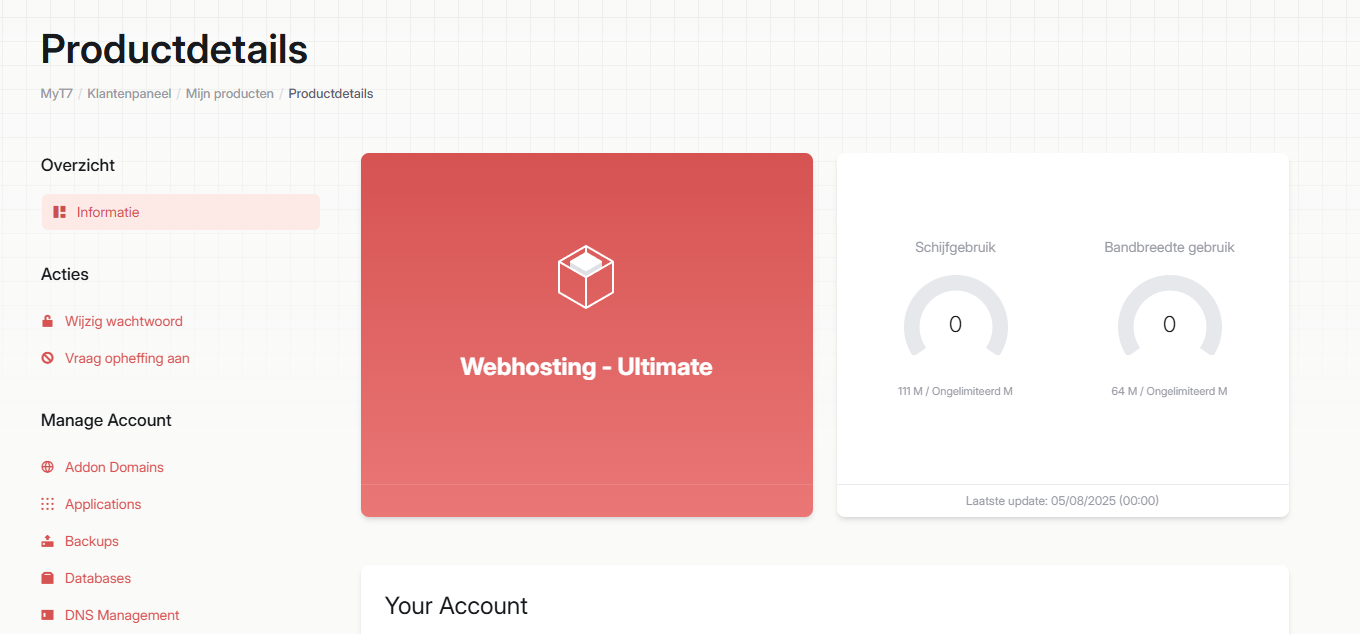Image resolution: width=1360 pixels, height=634 pixels.
Task: Click the padlock icon beside Wijzig wachtwoord
Action: click(47, 321)
